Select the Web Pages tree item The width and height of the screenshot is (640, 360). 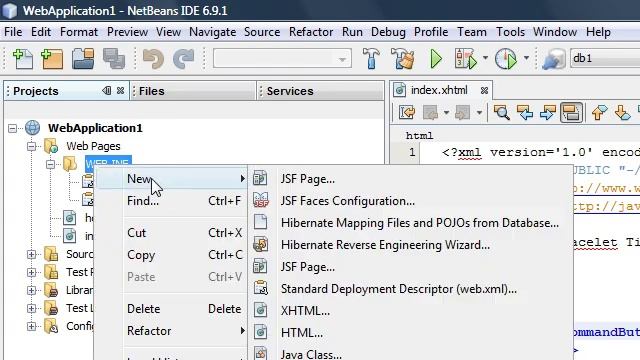coord(93,146)
